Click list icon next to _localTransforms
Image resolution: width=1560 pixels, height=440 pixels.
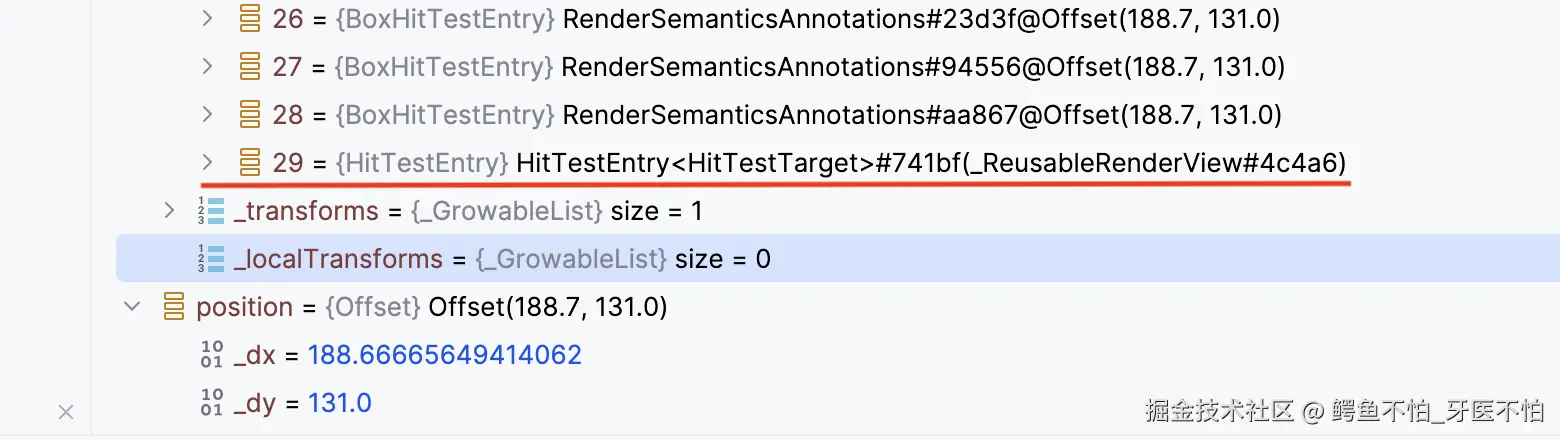tap(211, 259)
